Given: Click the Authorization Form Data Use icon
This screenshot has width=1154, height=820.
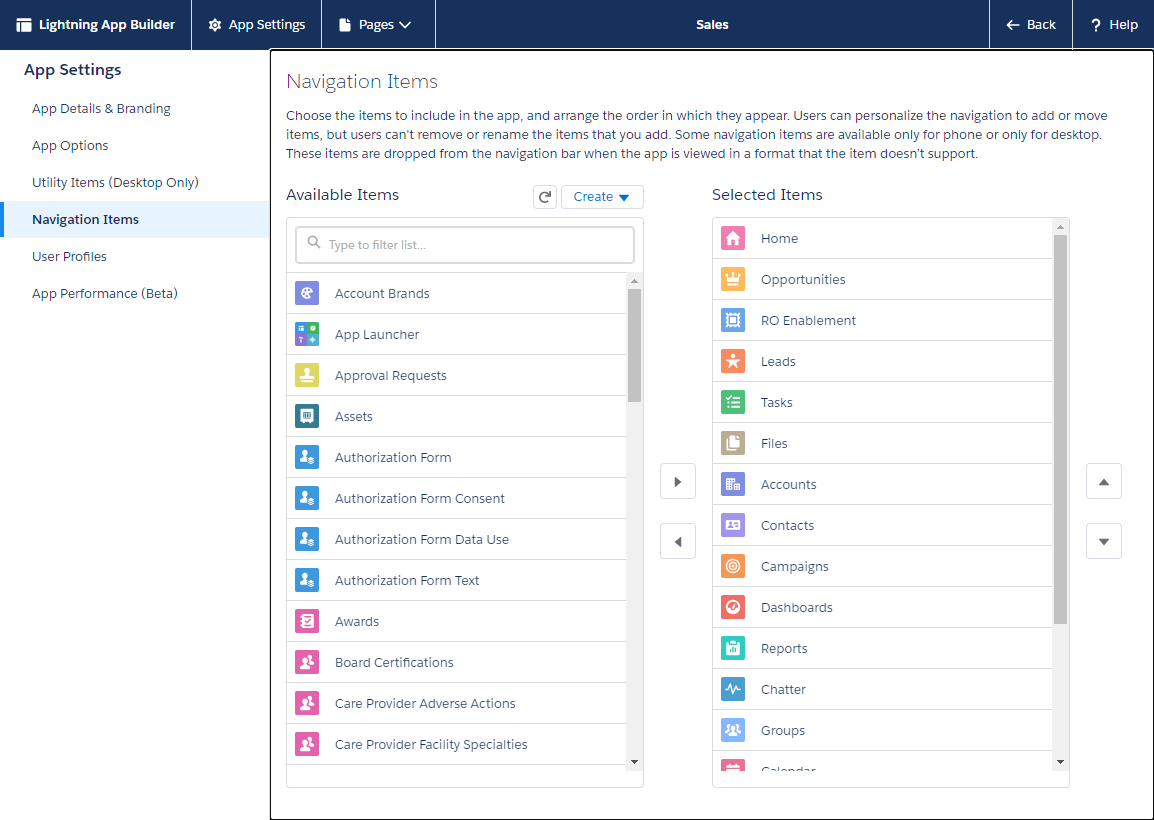Looking at the screenshot, I should pyautogui.click(x=307, y=539).
